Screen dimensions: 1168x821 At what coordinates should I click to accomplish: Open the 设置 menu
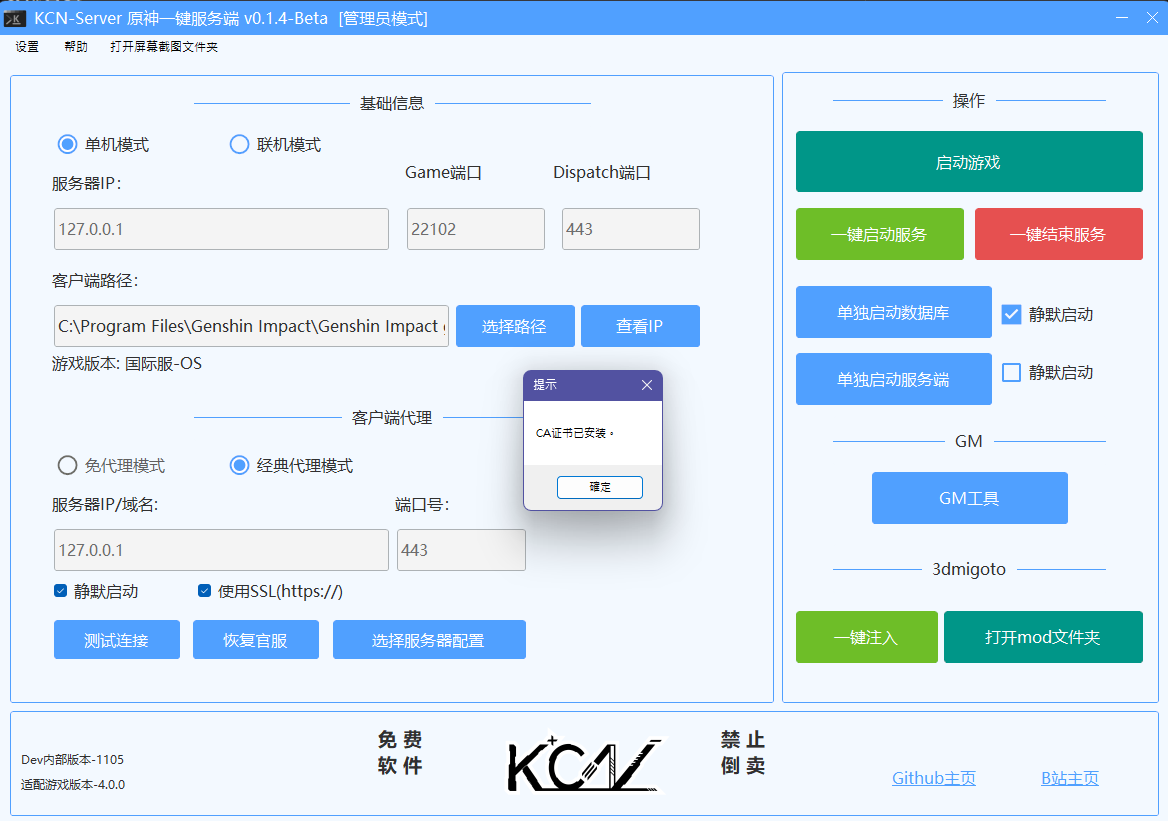click(x=26, y=45)
